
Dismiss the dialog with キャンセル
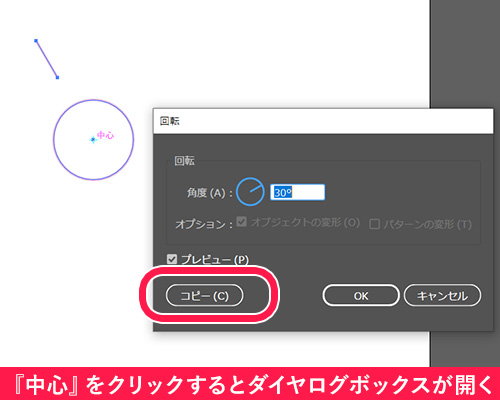click(442, 295)
